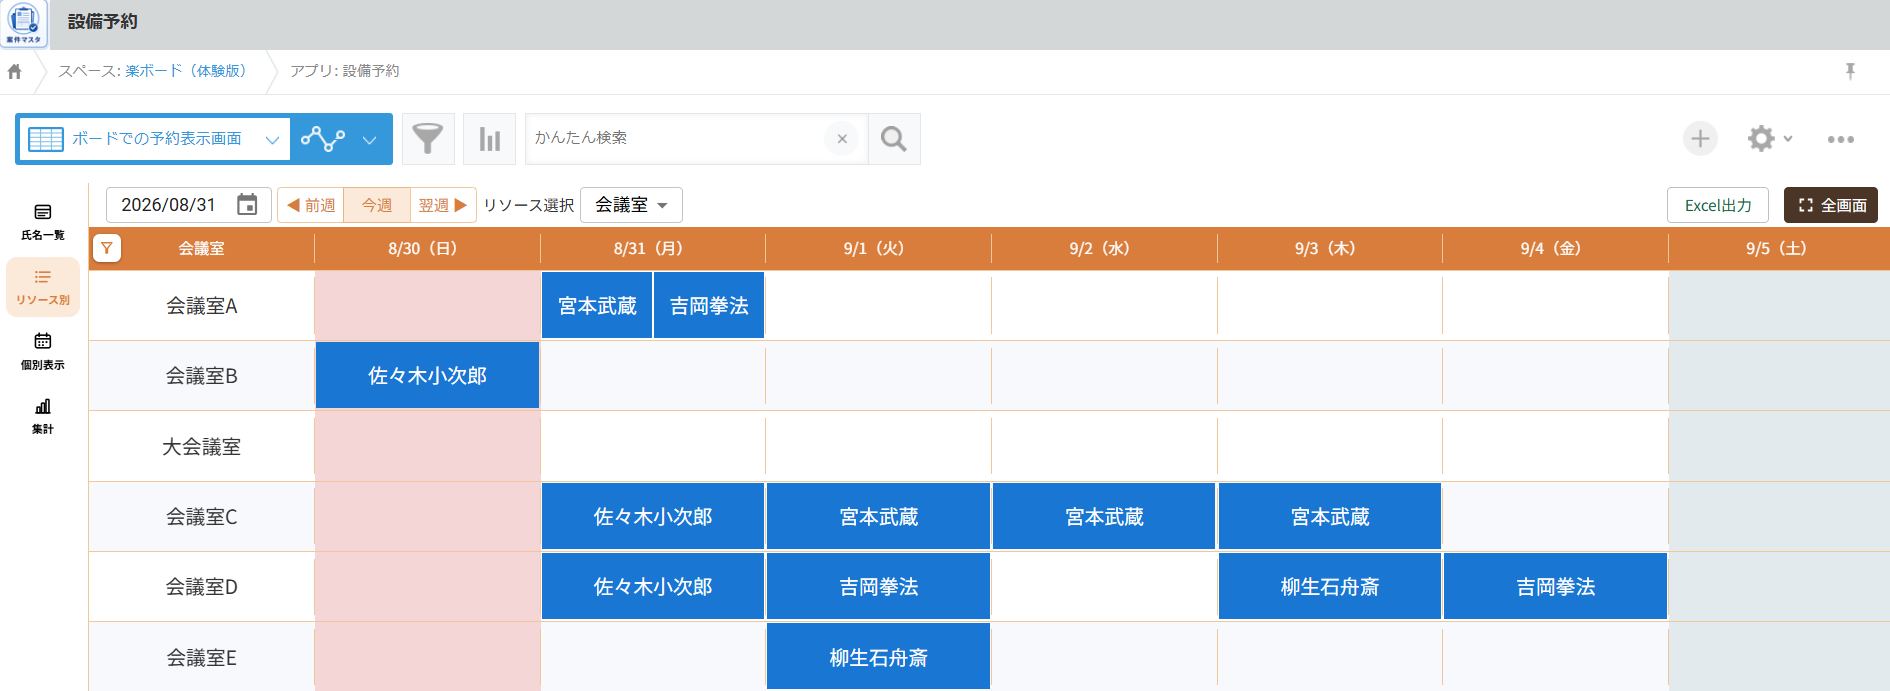Open the three-dot more options menu
Image resolution: width=1890 pixels, height=691 pixels.
(1841, 140)
